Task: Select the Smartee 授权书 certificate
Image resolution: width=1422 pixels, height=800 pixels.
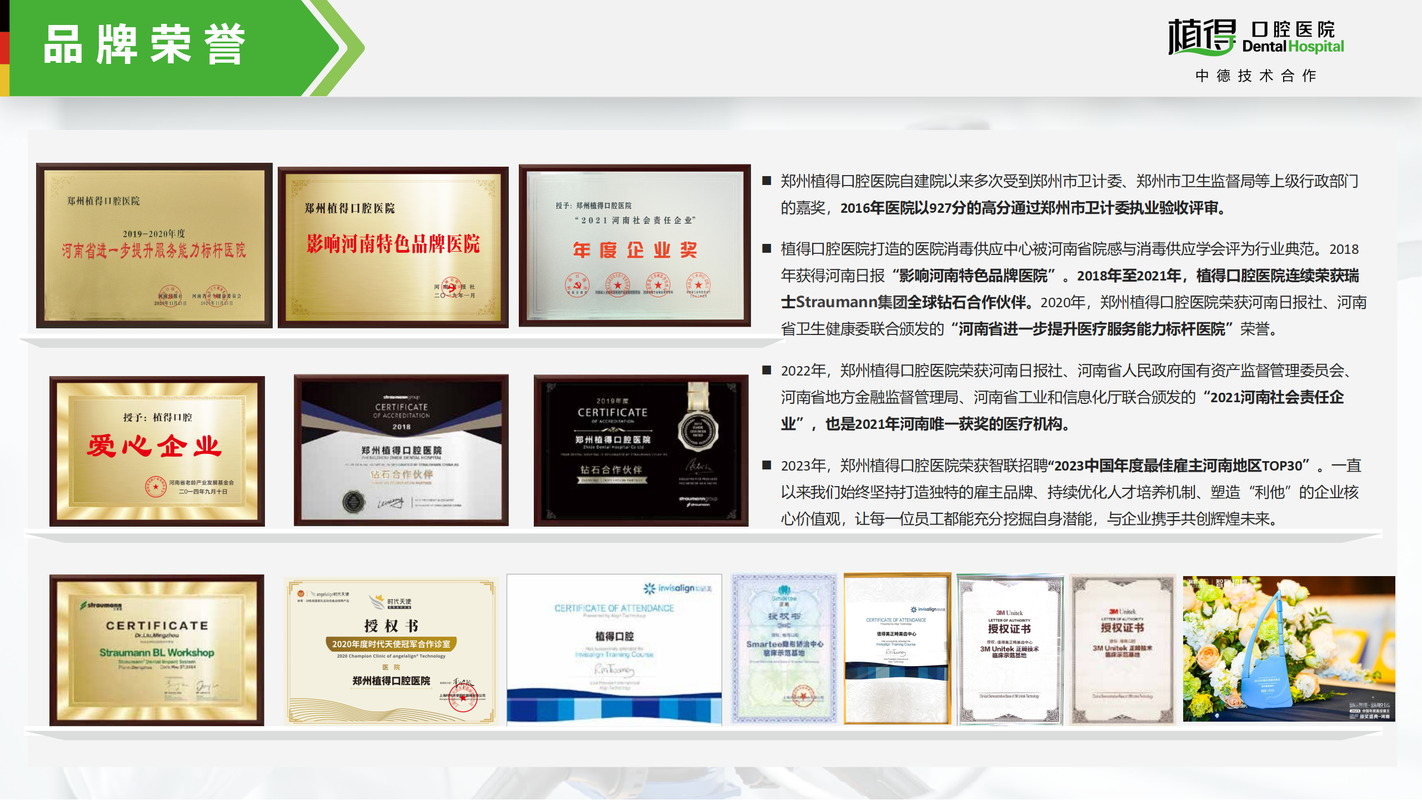Action: tap(783, 648)
